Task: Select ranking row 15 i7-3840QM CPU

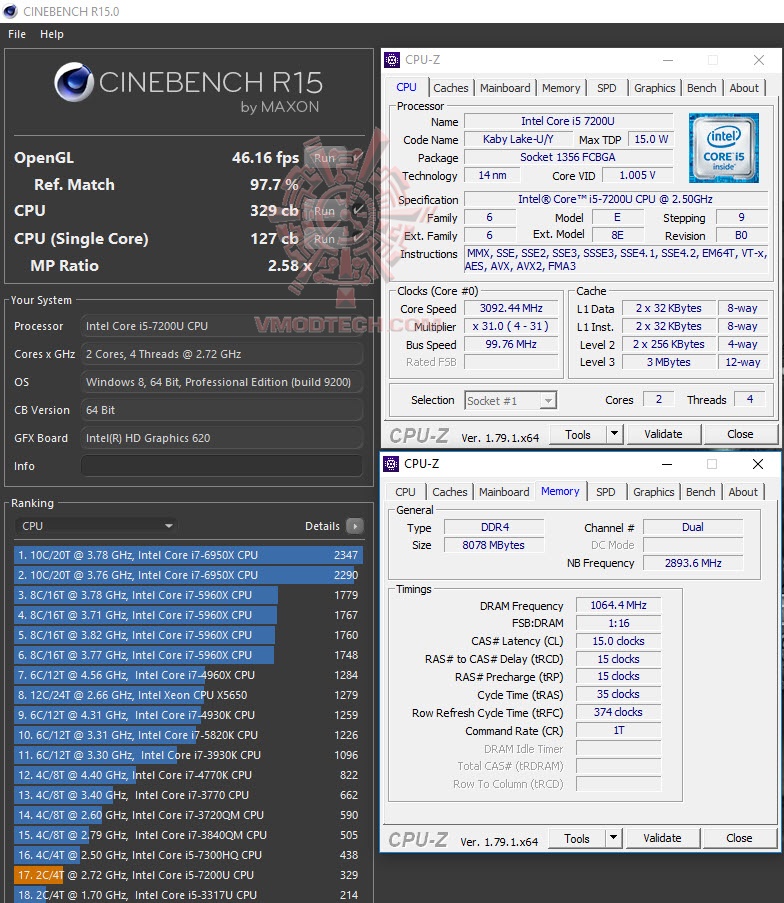Action: (x=188, y=835)
